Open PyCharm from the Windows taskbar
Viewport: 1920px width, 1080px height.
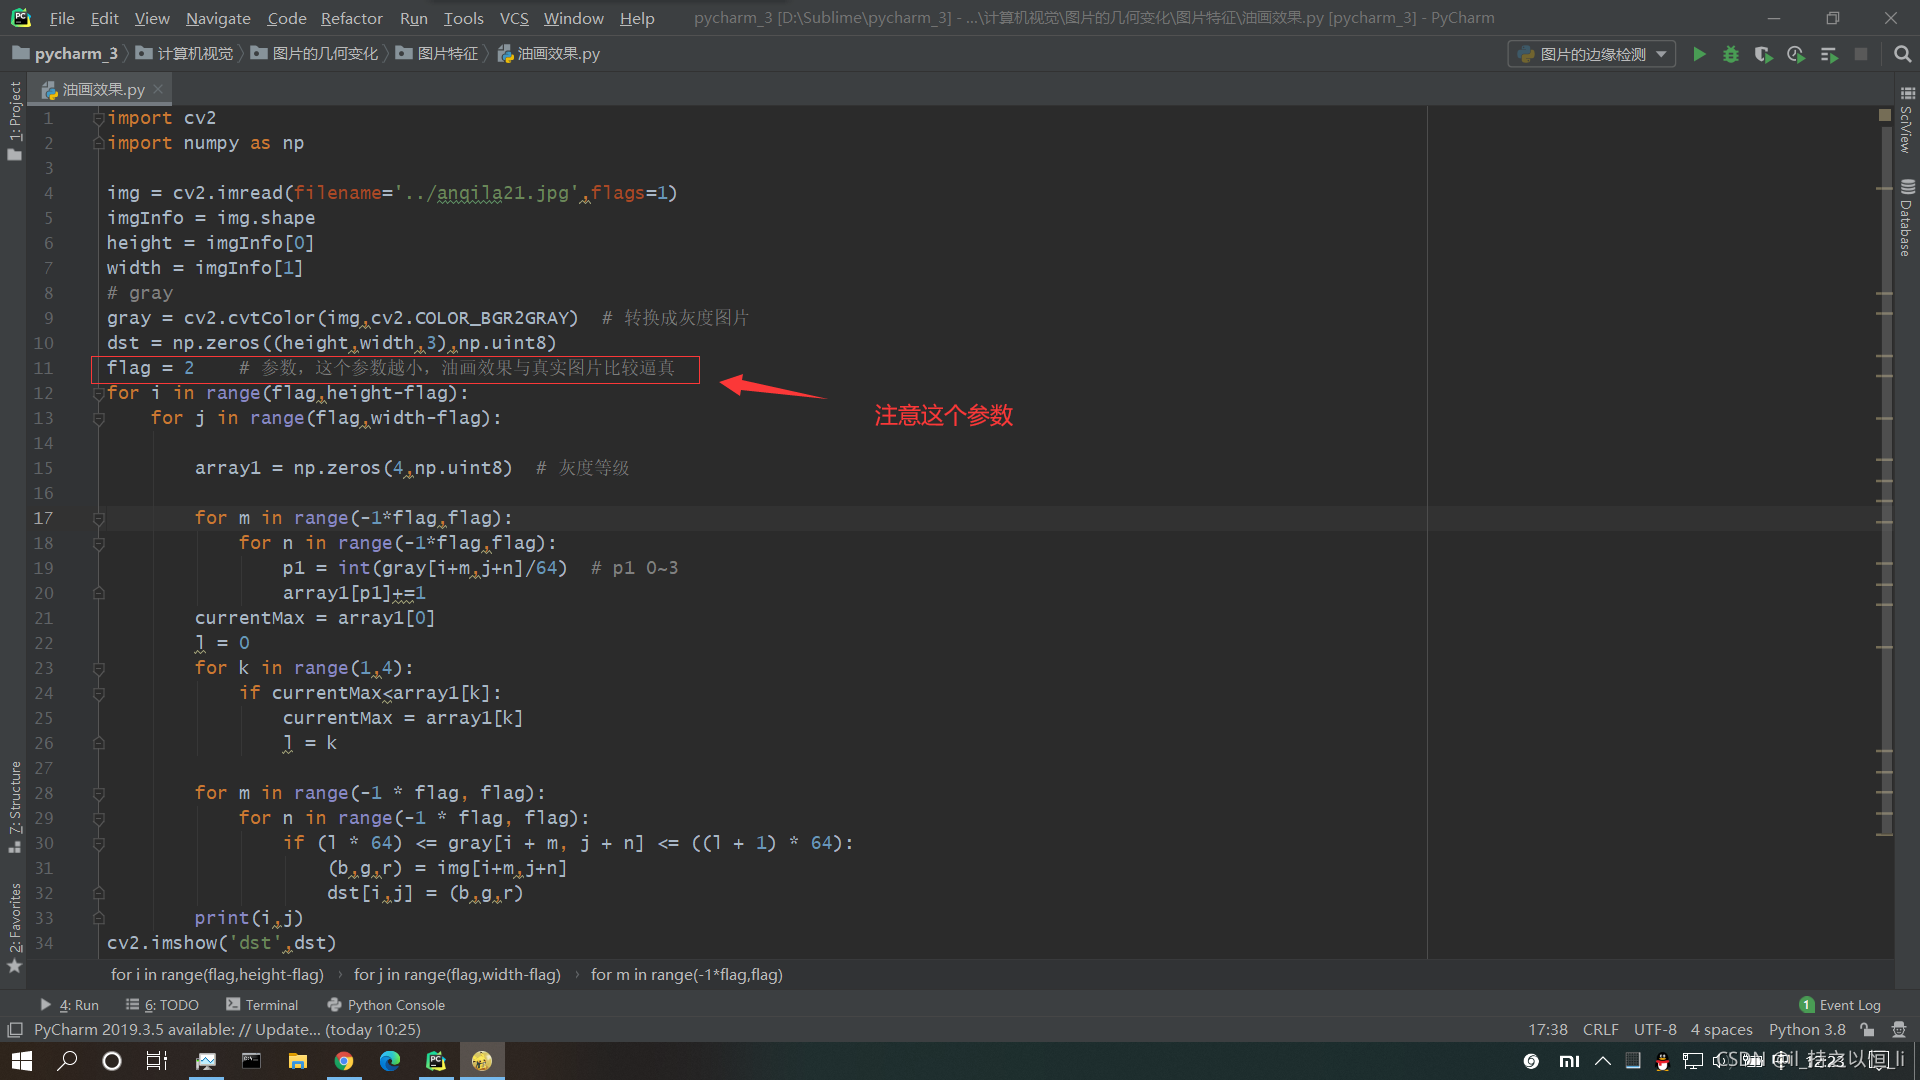tap(436, 1061)
